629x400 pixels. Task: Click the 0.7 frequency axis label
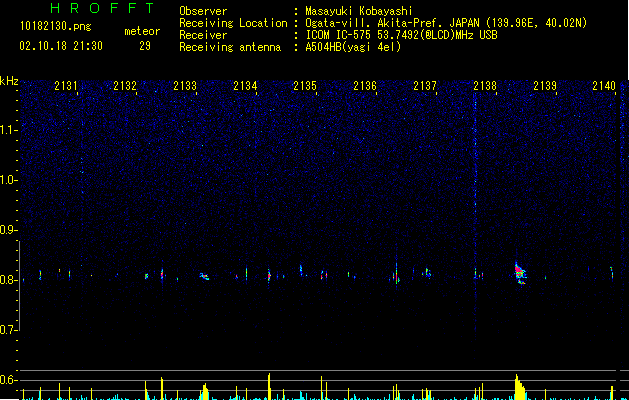point(8,330)
